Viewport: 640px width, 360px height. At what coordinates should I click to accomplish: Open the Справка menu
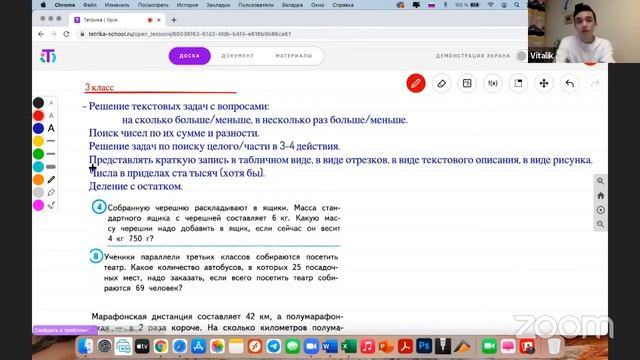point(343,5)
